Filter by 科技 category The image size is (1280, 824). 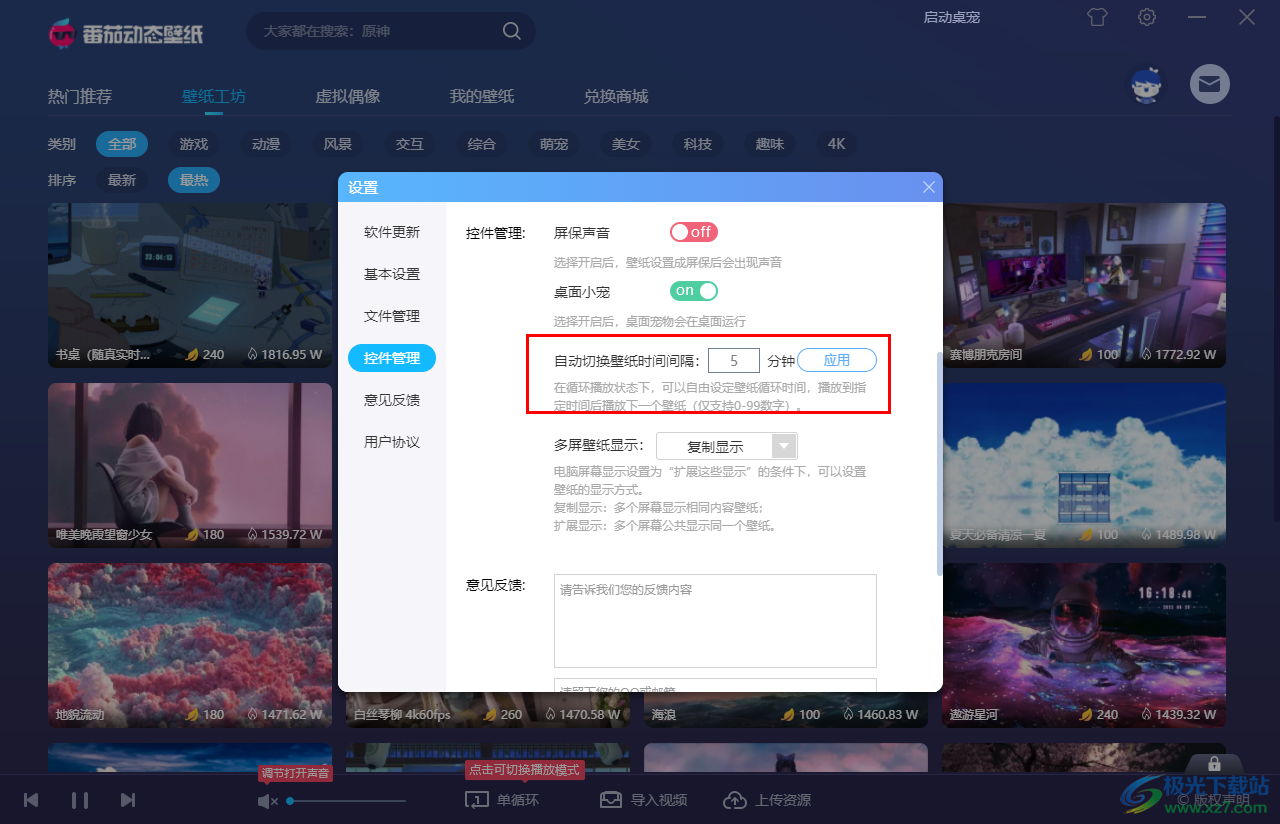pyautogui.click(x=698, y=144)
